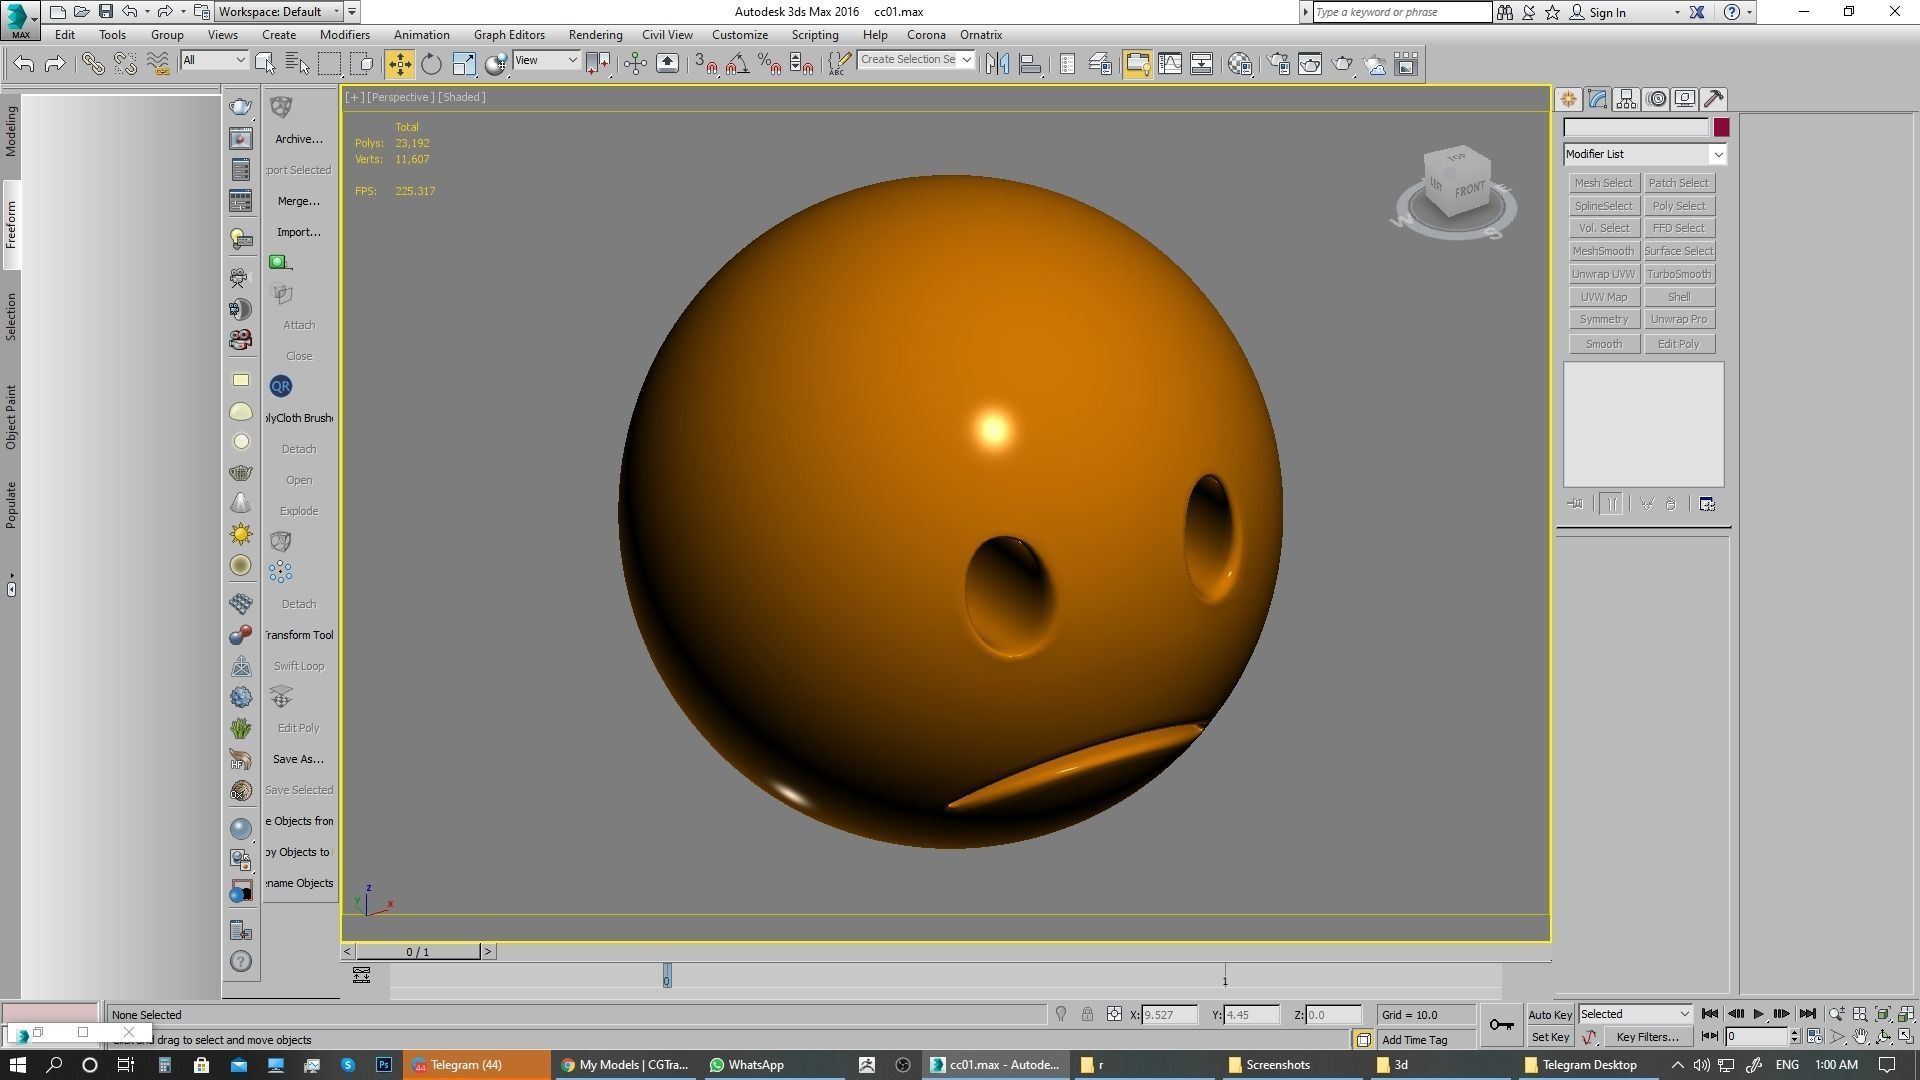1920x1080 pixels.
Task: Click the TurboSmooth modifier button
Action: pos(1679,274)
